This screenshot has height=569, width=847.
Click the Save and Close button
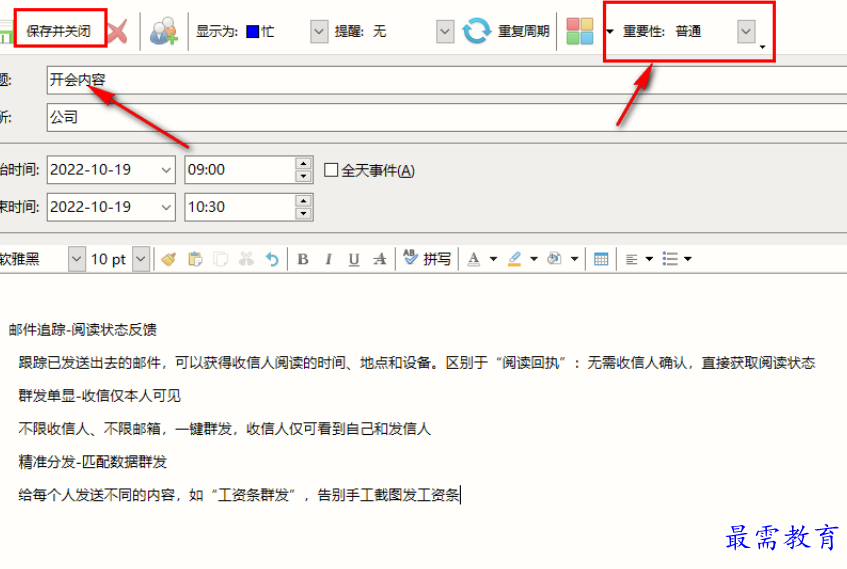(x=58, y=31)
